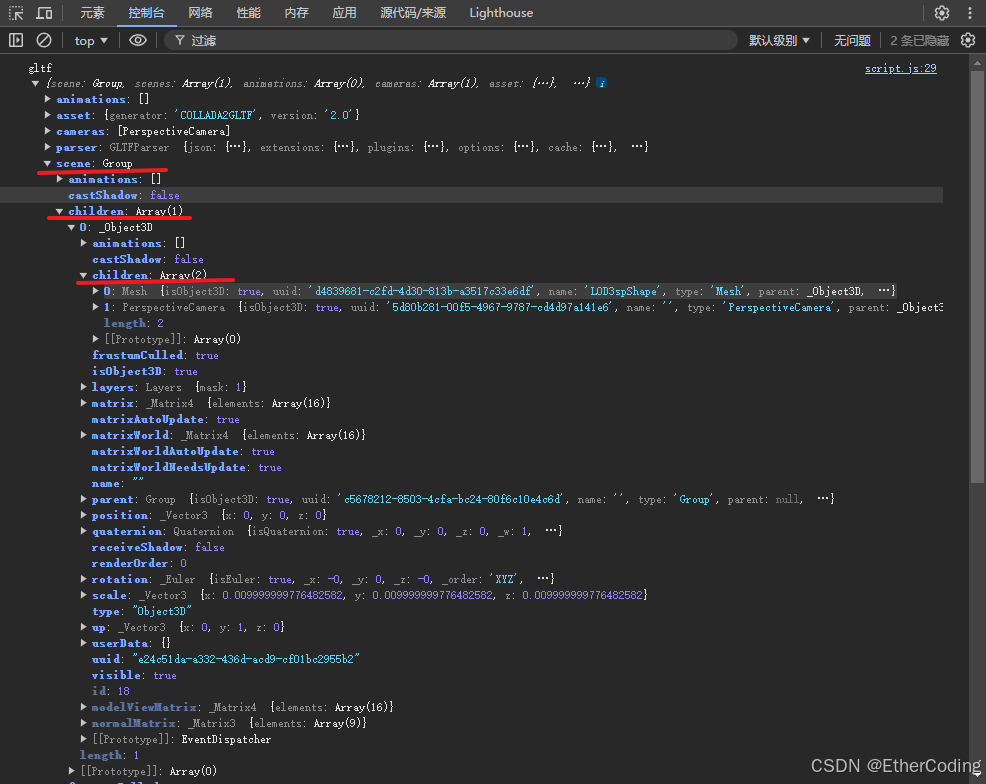This screenshot has width=986, height=784.
Task: Switch to the 元素 tab
Action: click(92, 13)
